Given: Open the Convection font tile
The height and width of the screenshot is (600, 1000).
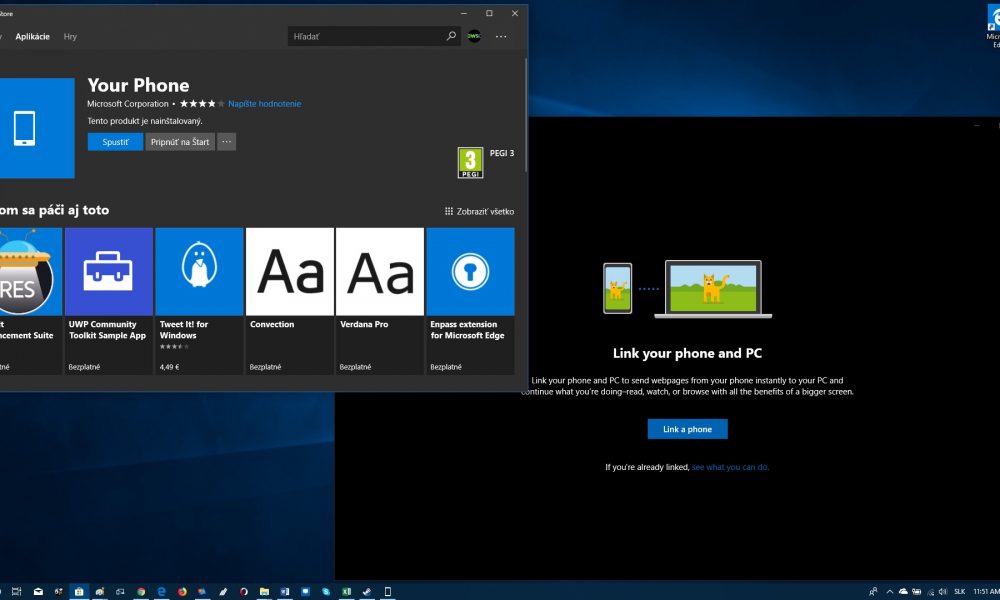Looking at the screenshot, I should pos(290,301).
